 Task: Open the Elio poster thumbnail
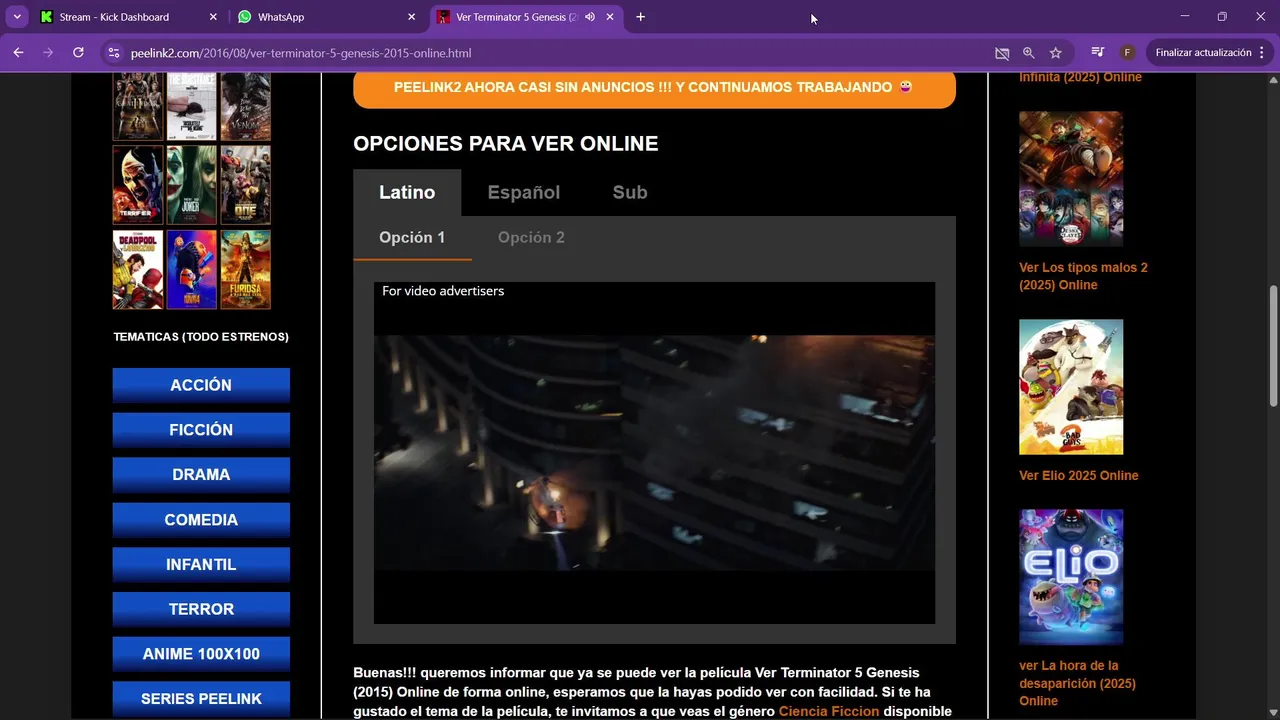(1071, 577)
